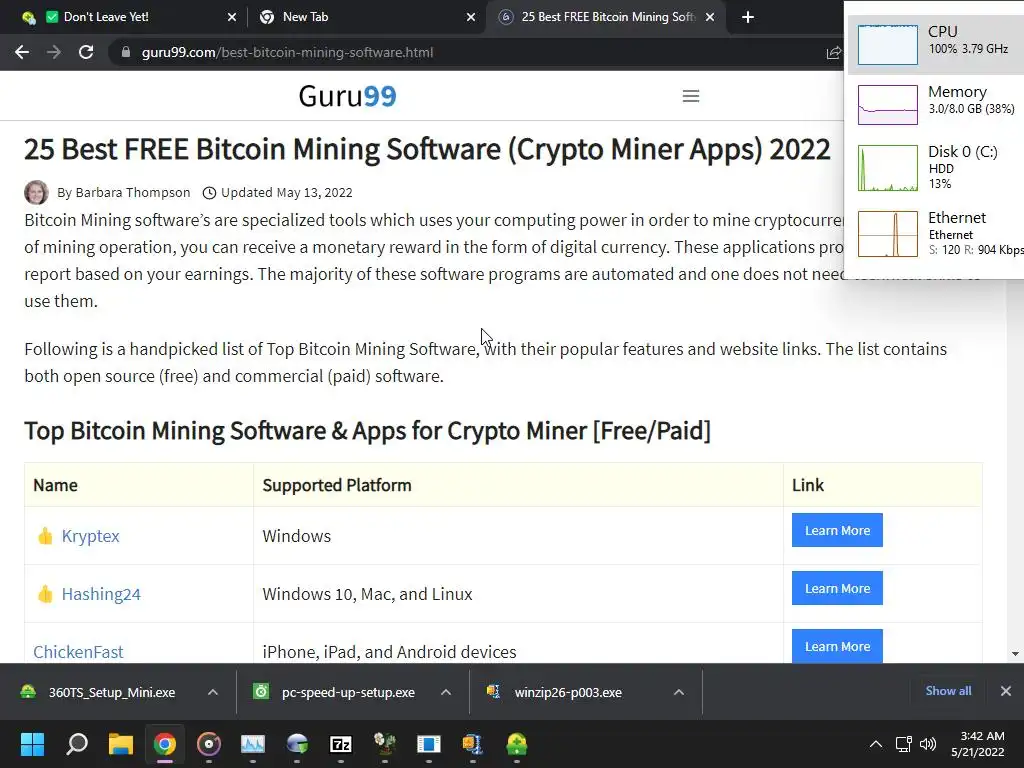1024x768 pixels.
Task: Click Show all downloads
Action: click(948, 691)
